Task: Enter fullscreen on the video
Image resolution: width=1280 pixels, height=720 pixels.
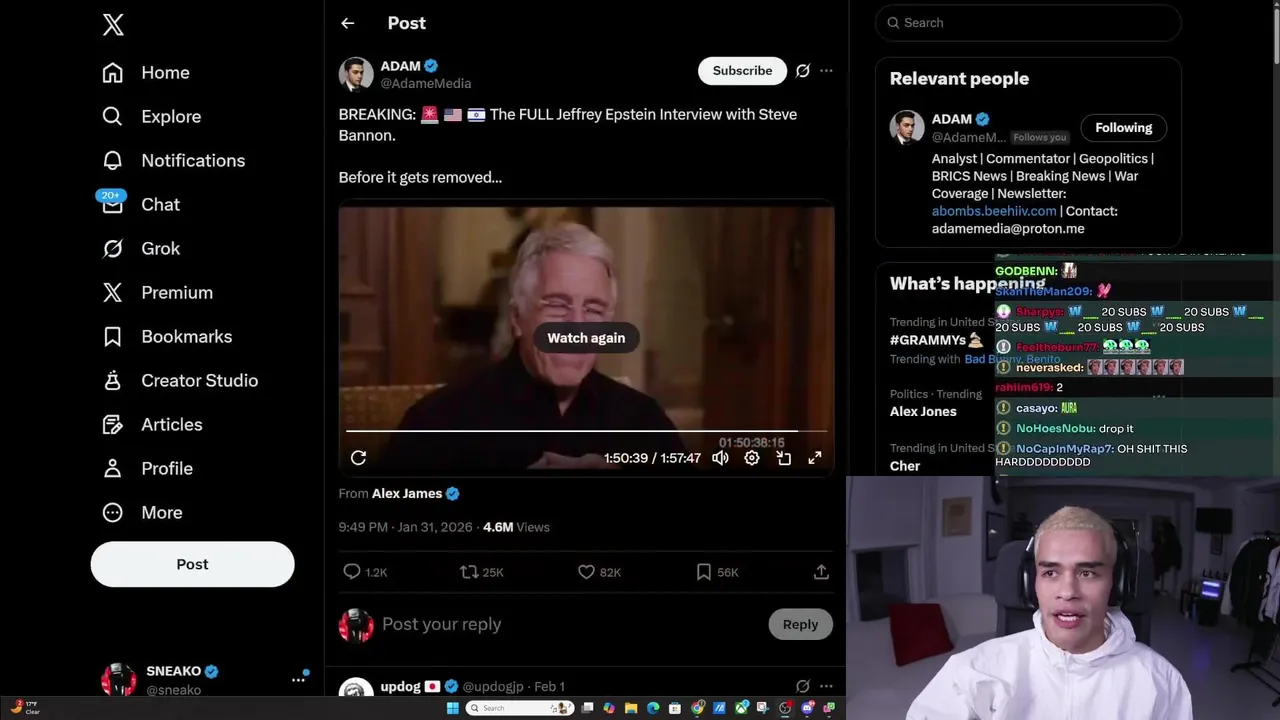Action: coord(815,458)
